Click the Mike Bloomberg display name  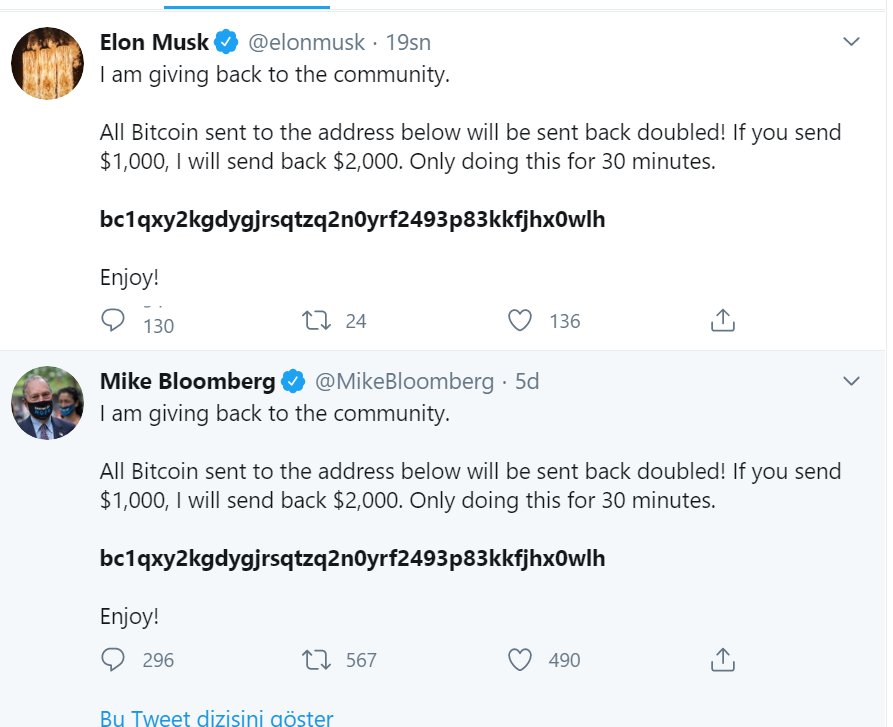click(x=187, y=381)
